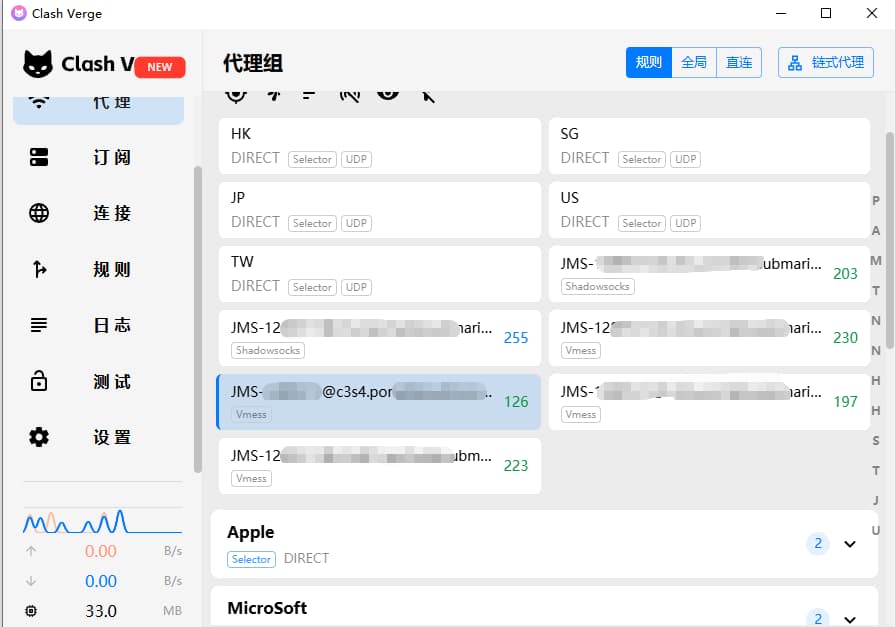895x627 pixels.
Task: Click the delay check wifi icon
Action: click(x=275, y=95)
